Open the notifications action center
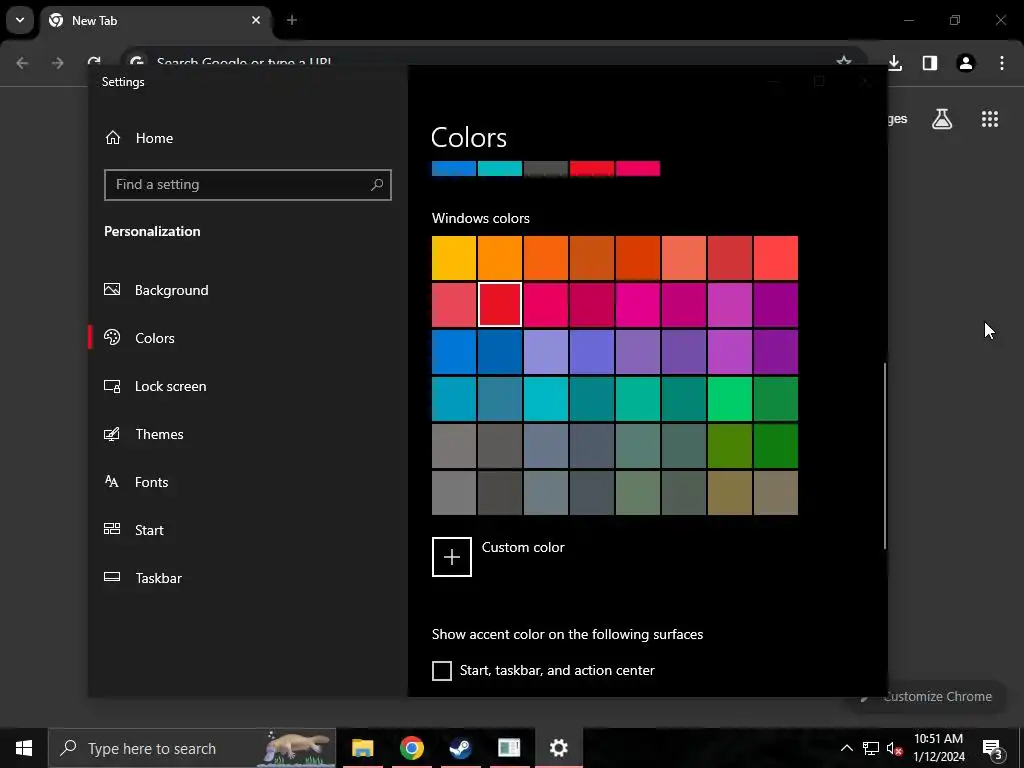The image size is (1024, 768). (x=992, y=748)
